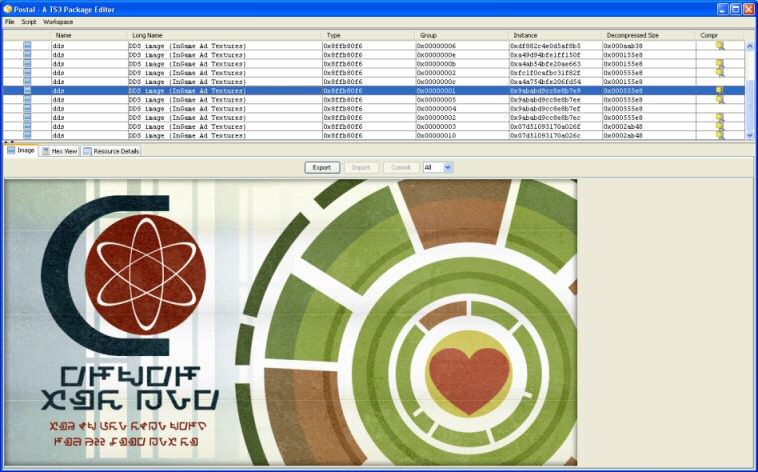Viewport: 758px width, 472px height.
Task: Click the compression icon in the 0x9ababd9cc8e8b7ec row
Action: [x=720, y=118]
